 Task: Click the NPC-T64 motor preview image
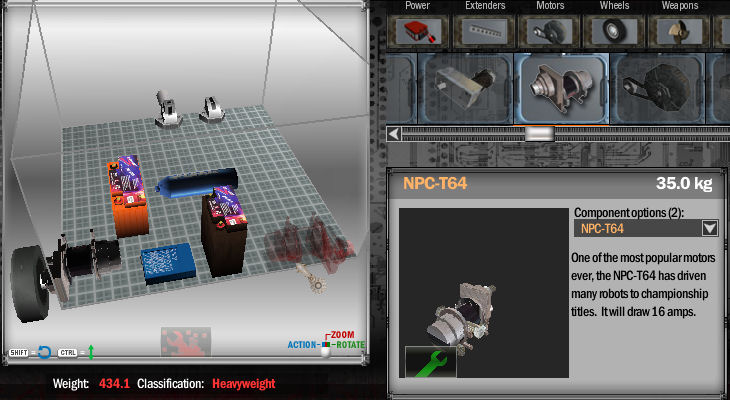pyautogui.click(x=483, y=292)
